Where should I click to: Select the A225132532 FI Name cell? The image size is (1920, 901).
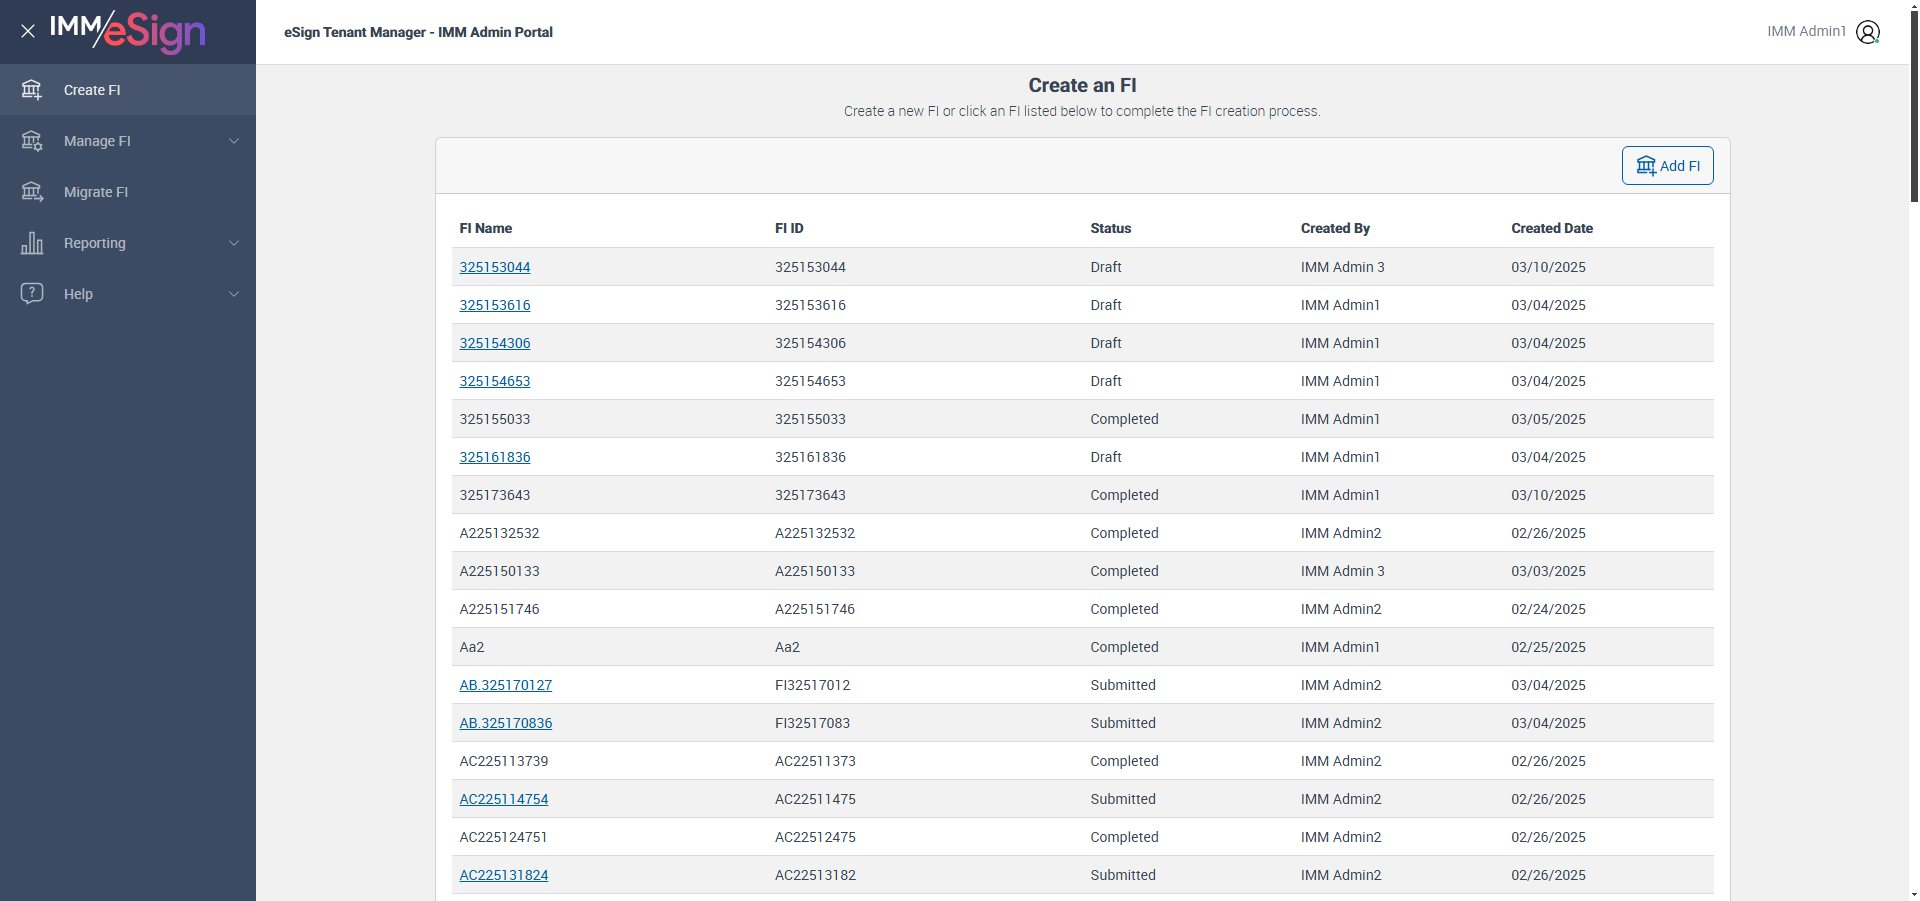499,533
